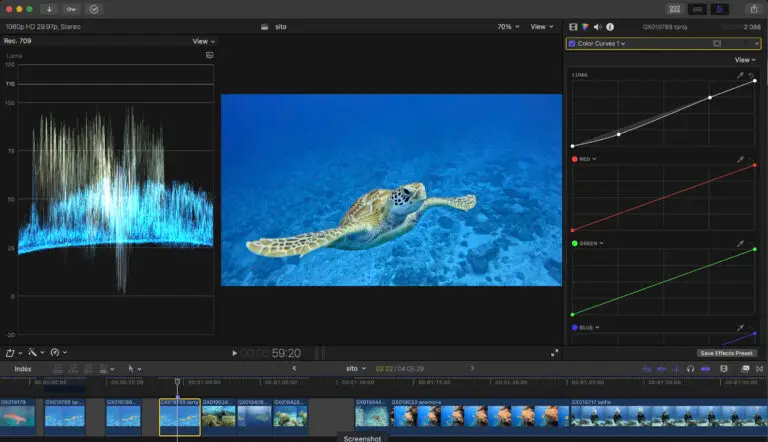Show the Info inspector icon

tap(610, 27)
